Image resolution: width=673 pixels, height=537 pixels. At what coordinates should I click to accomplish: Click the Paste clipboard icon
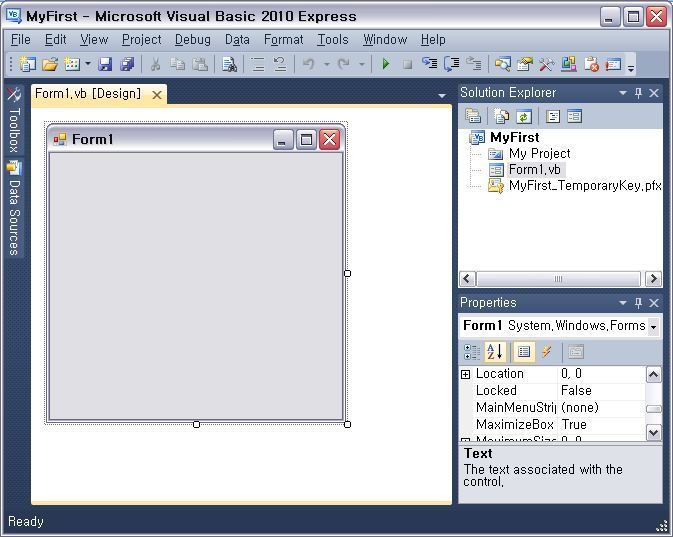pyautogui.click(x=200, y=64)
